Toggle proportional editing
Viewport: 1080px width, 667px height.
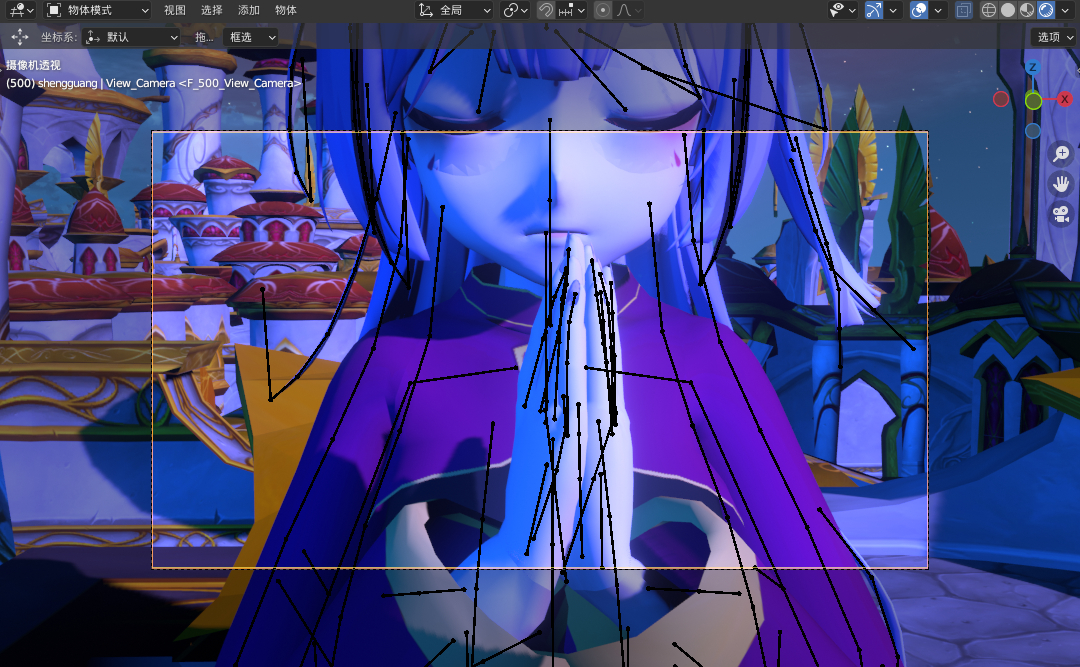(603, 10)
